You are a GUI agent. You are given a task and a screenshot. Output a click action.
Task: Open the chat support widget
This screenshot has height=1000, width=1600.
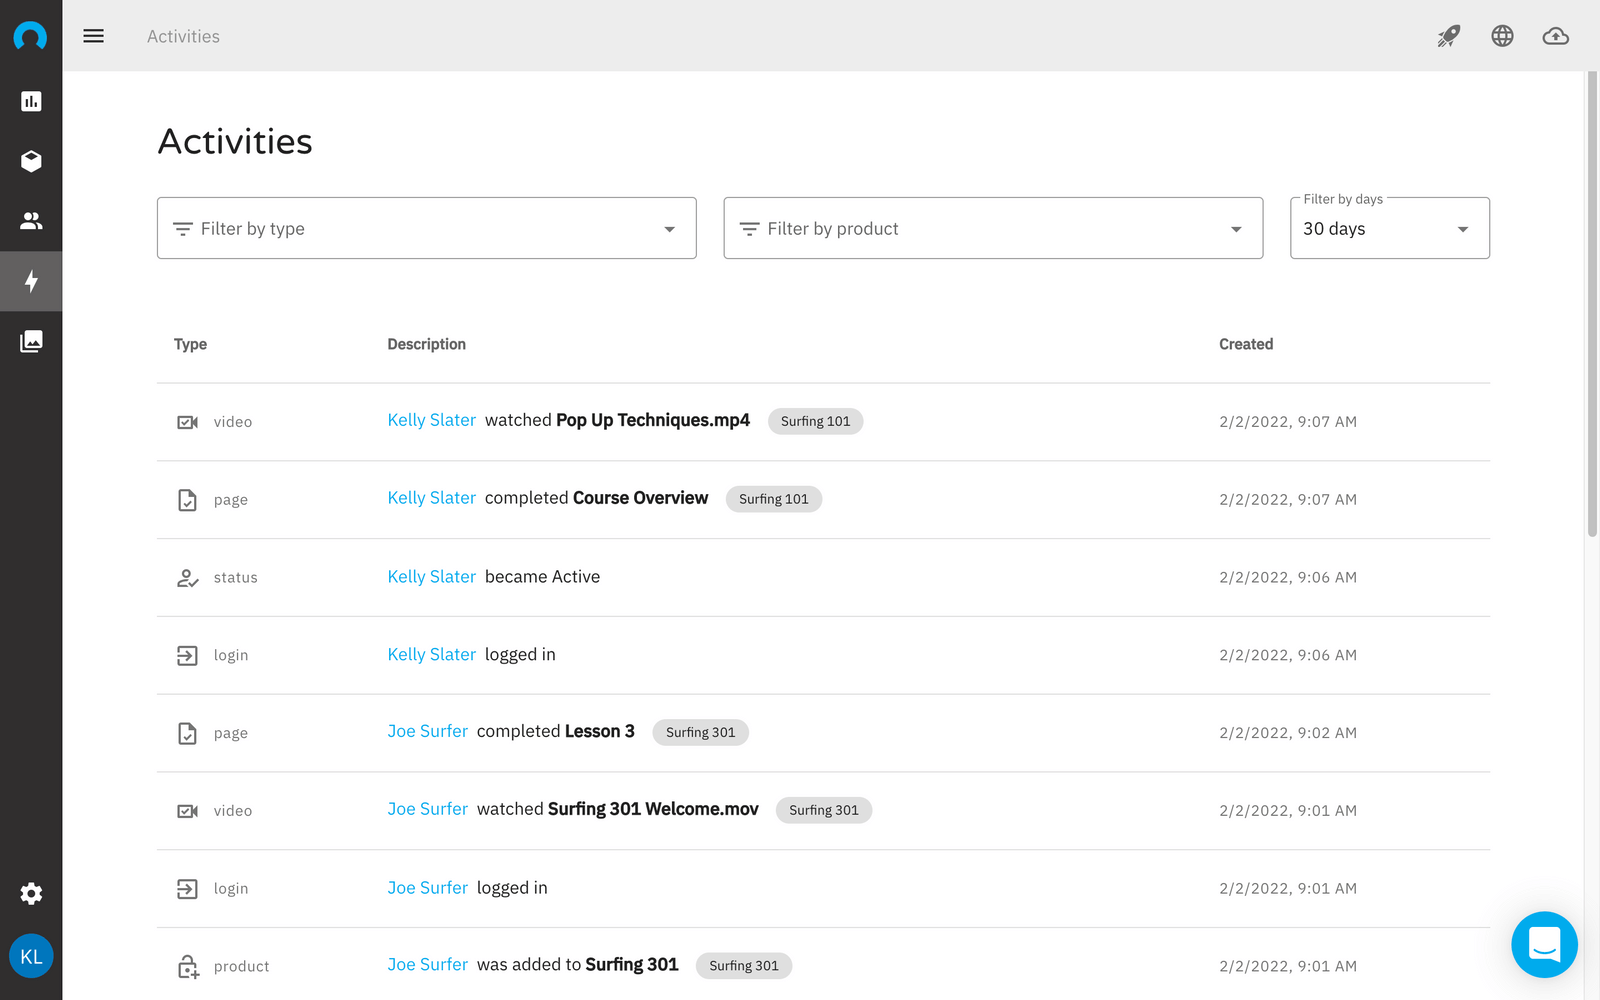tap(1544, 944)
